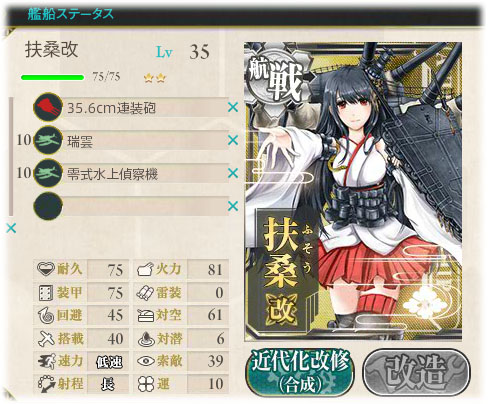This screenshot has width=488, height=404.
Task: Click the green HP bar 75/75
Action: [52, 78]
